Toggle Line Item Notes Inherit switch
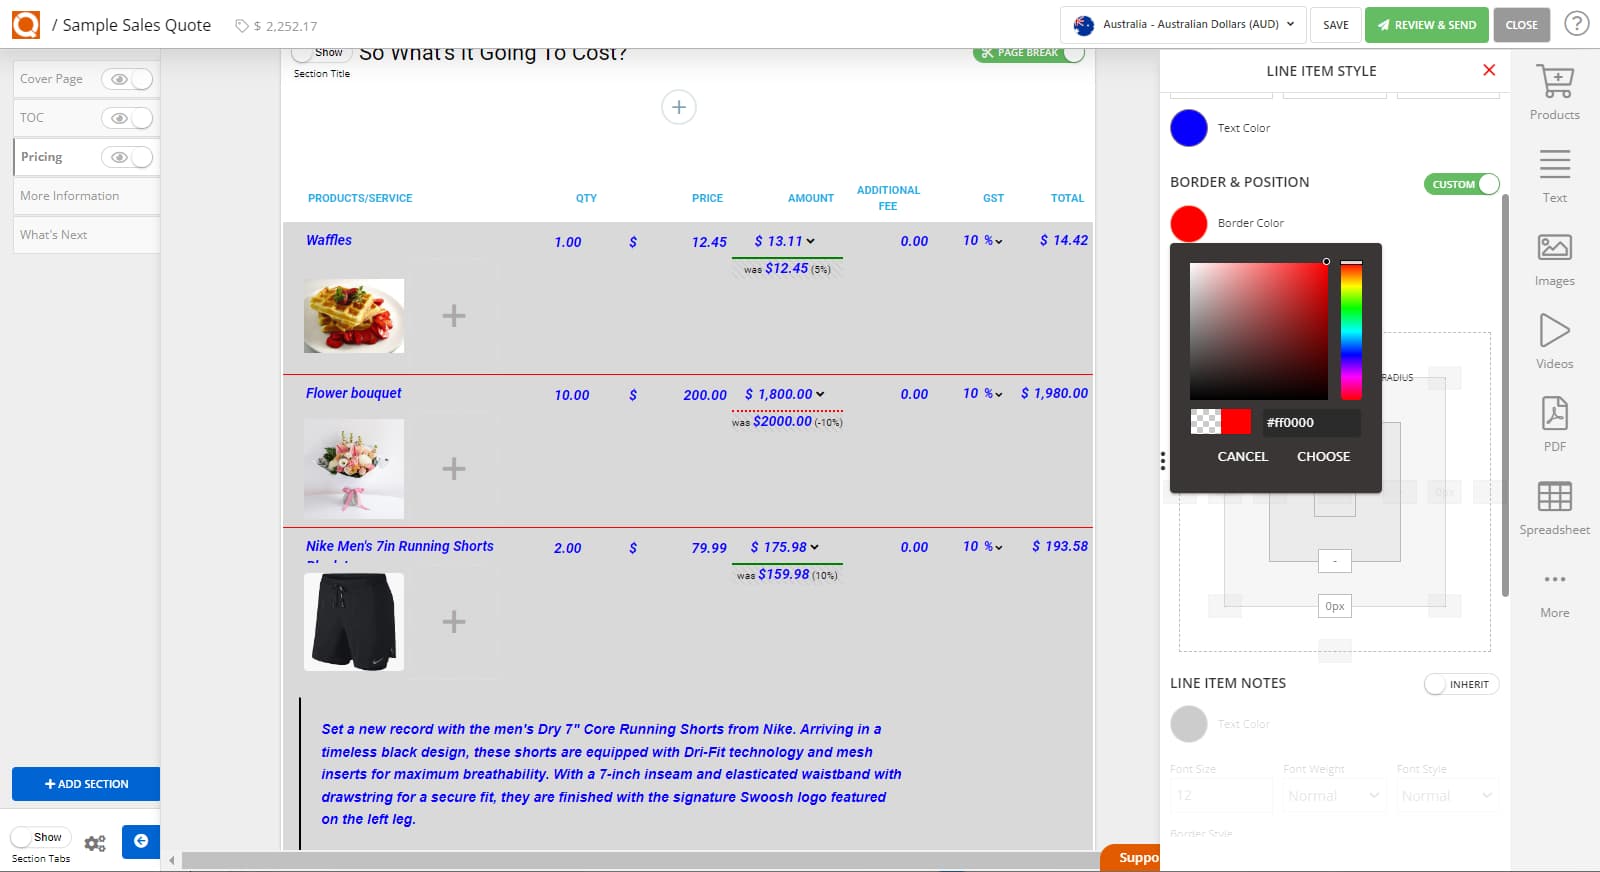The image size is (1600, 872). pos(1461,685)
